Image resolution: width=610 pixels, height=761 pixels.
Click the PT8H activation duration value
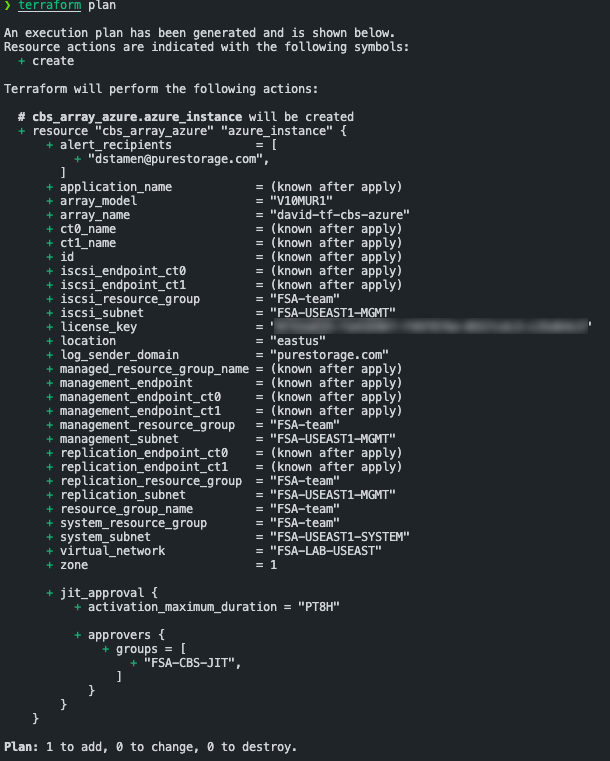coord(319,607)
